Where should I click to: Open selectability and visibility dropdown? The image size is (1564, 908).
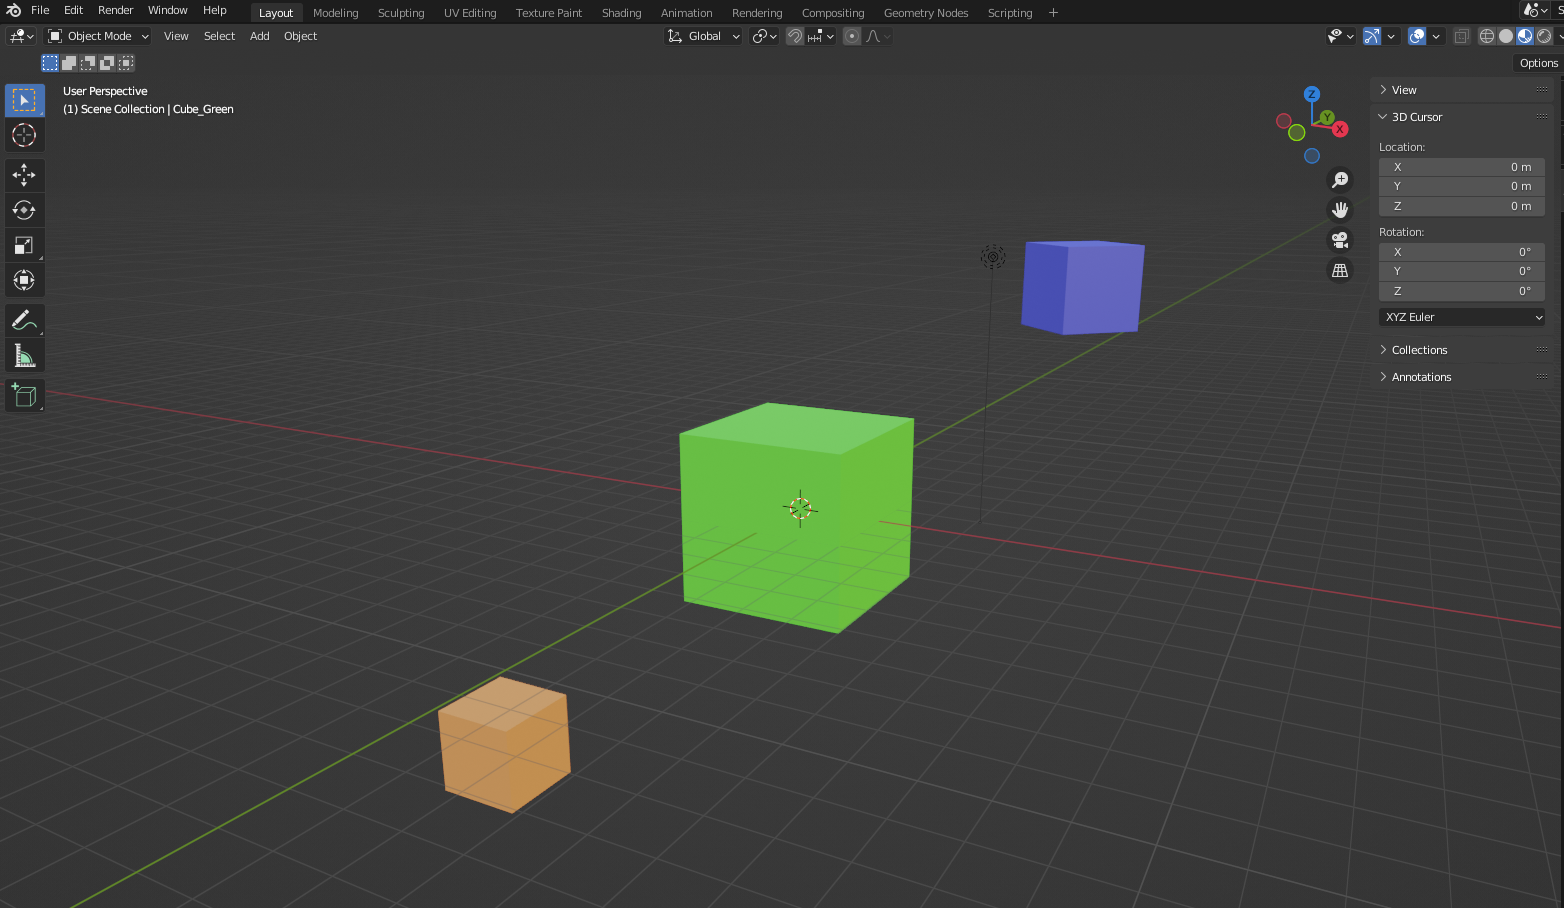tap(1340, 36)
